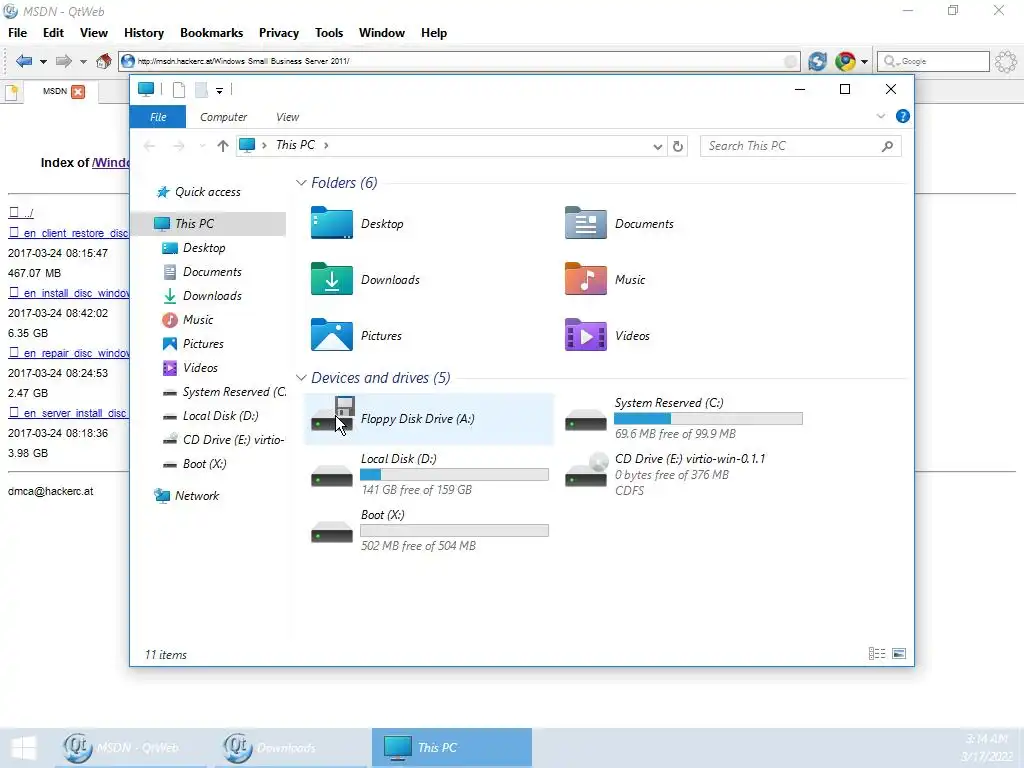
Task: Open a new tab in QtWeb
Action: (11, 92)
